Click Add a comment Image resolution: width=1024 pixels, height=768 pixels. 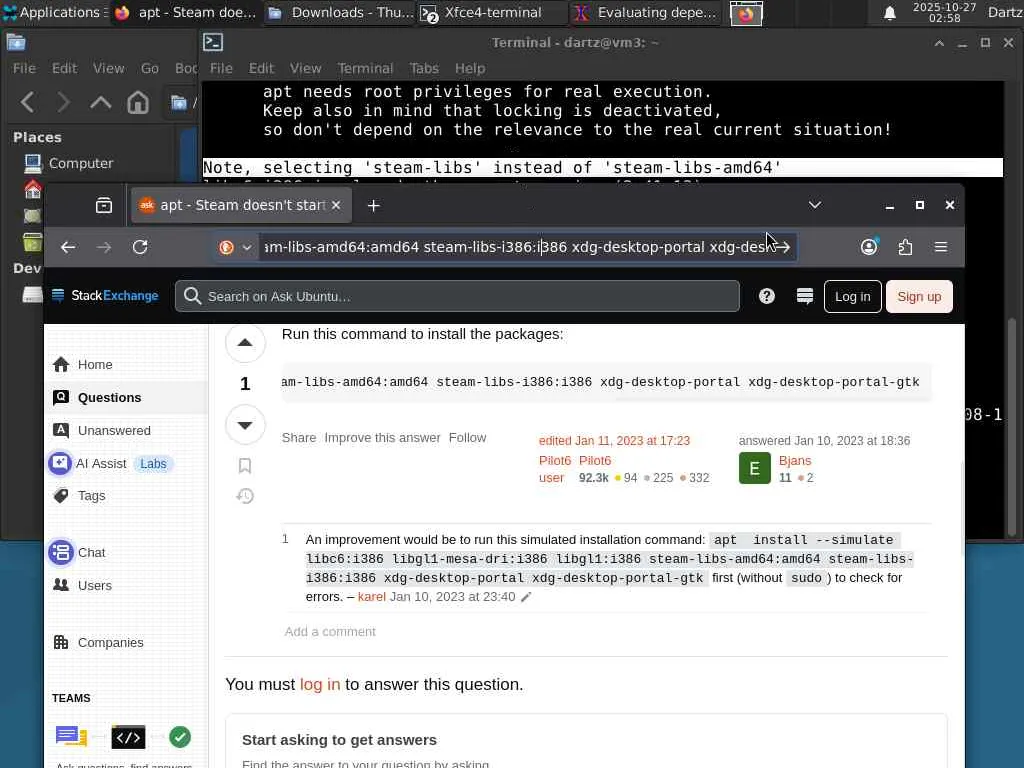(x=330, y=632)
